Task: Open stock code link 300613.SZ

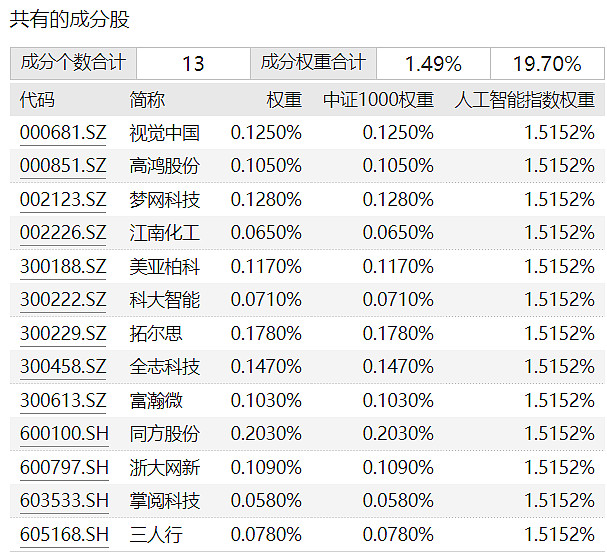Action: click(63, 401)
